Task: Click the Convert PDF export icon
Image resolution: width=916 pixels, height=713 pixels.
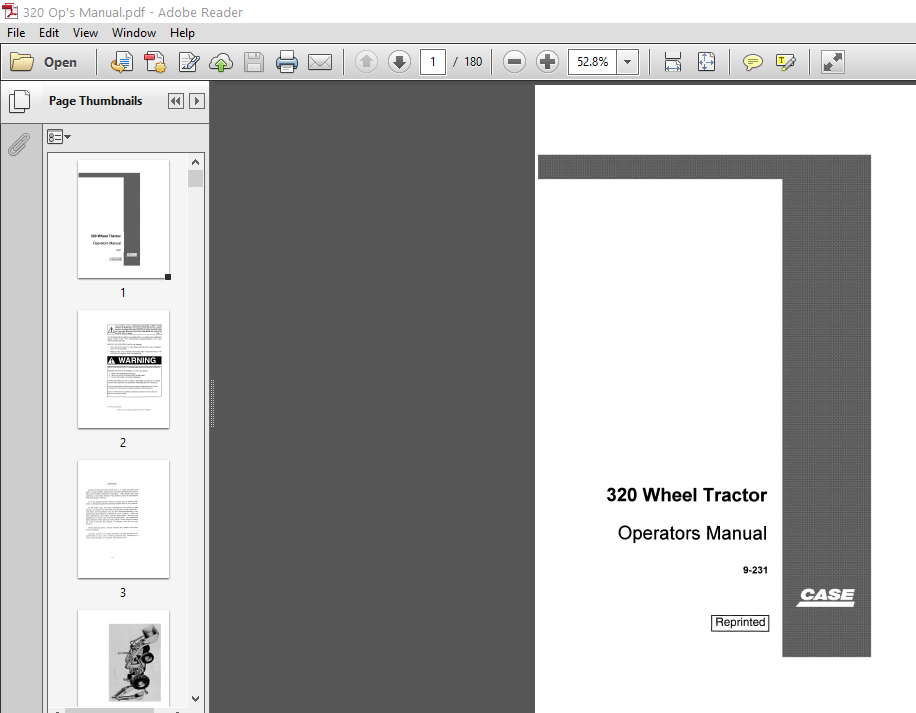Action: [x=122, y=62]
